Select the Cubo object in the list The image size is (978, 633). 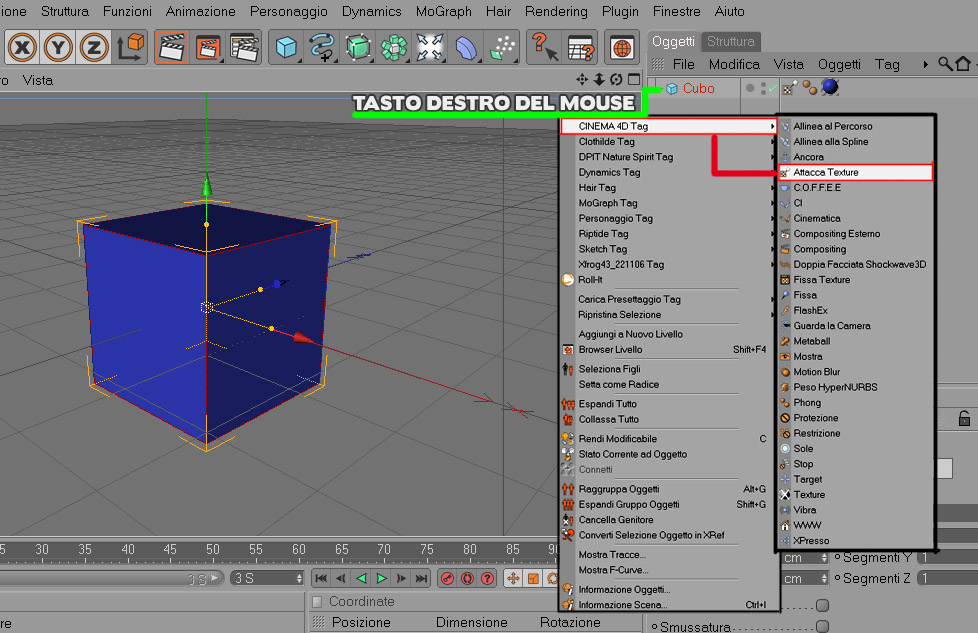pyautogui.click(x=698, y=89)
